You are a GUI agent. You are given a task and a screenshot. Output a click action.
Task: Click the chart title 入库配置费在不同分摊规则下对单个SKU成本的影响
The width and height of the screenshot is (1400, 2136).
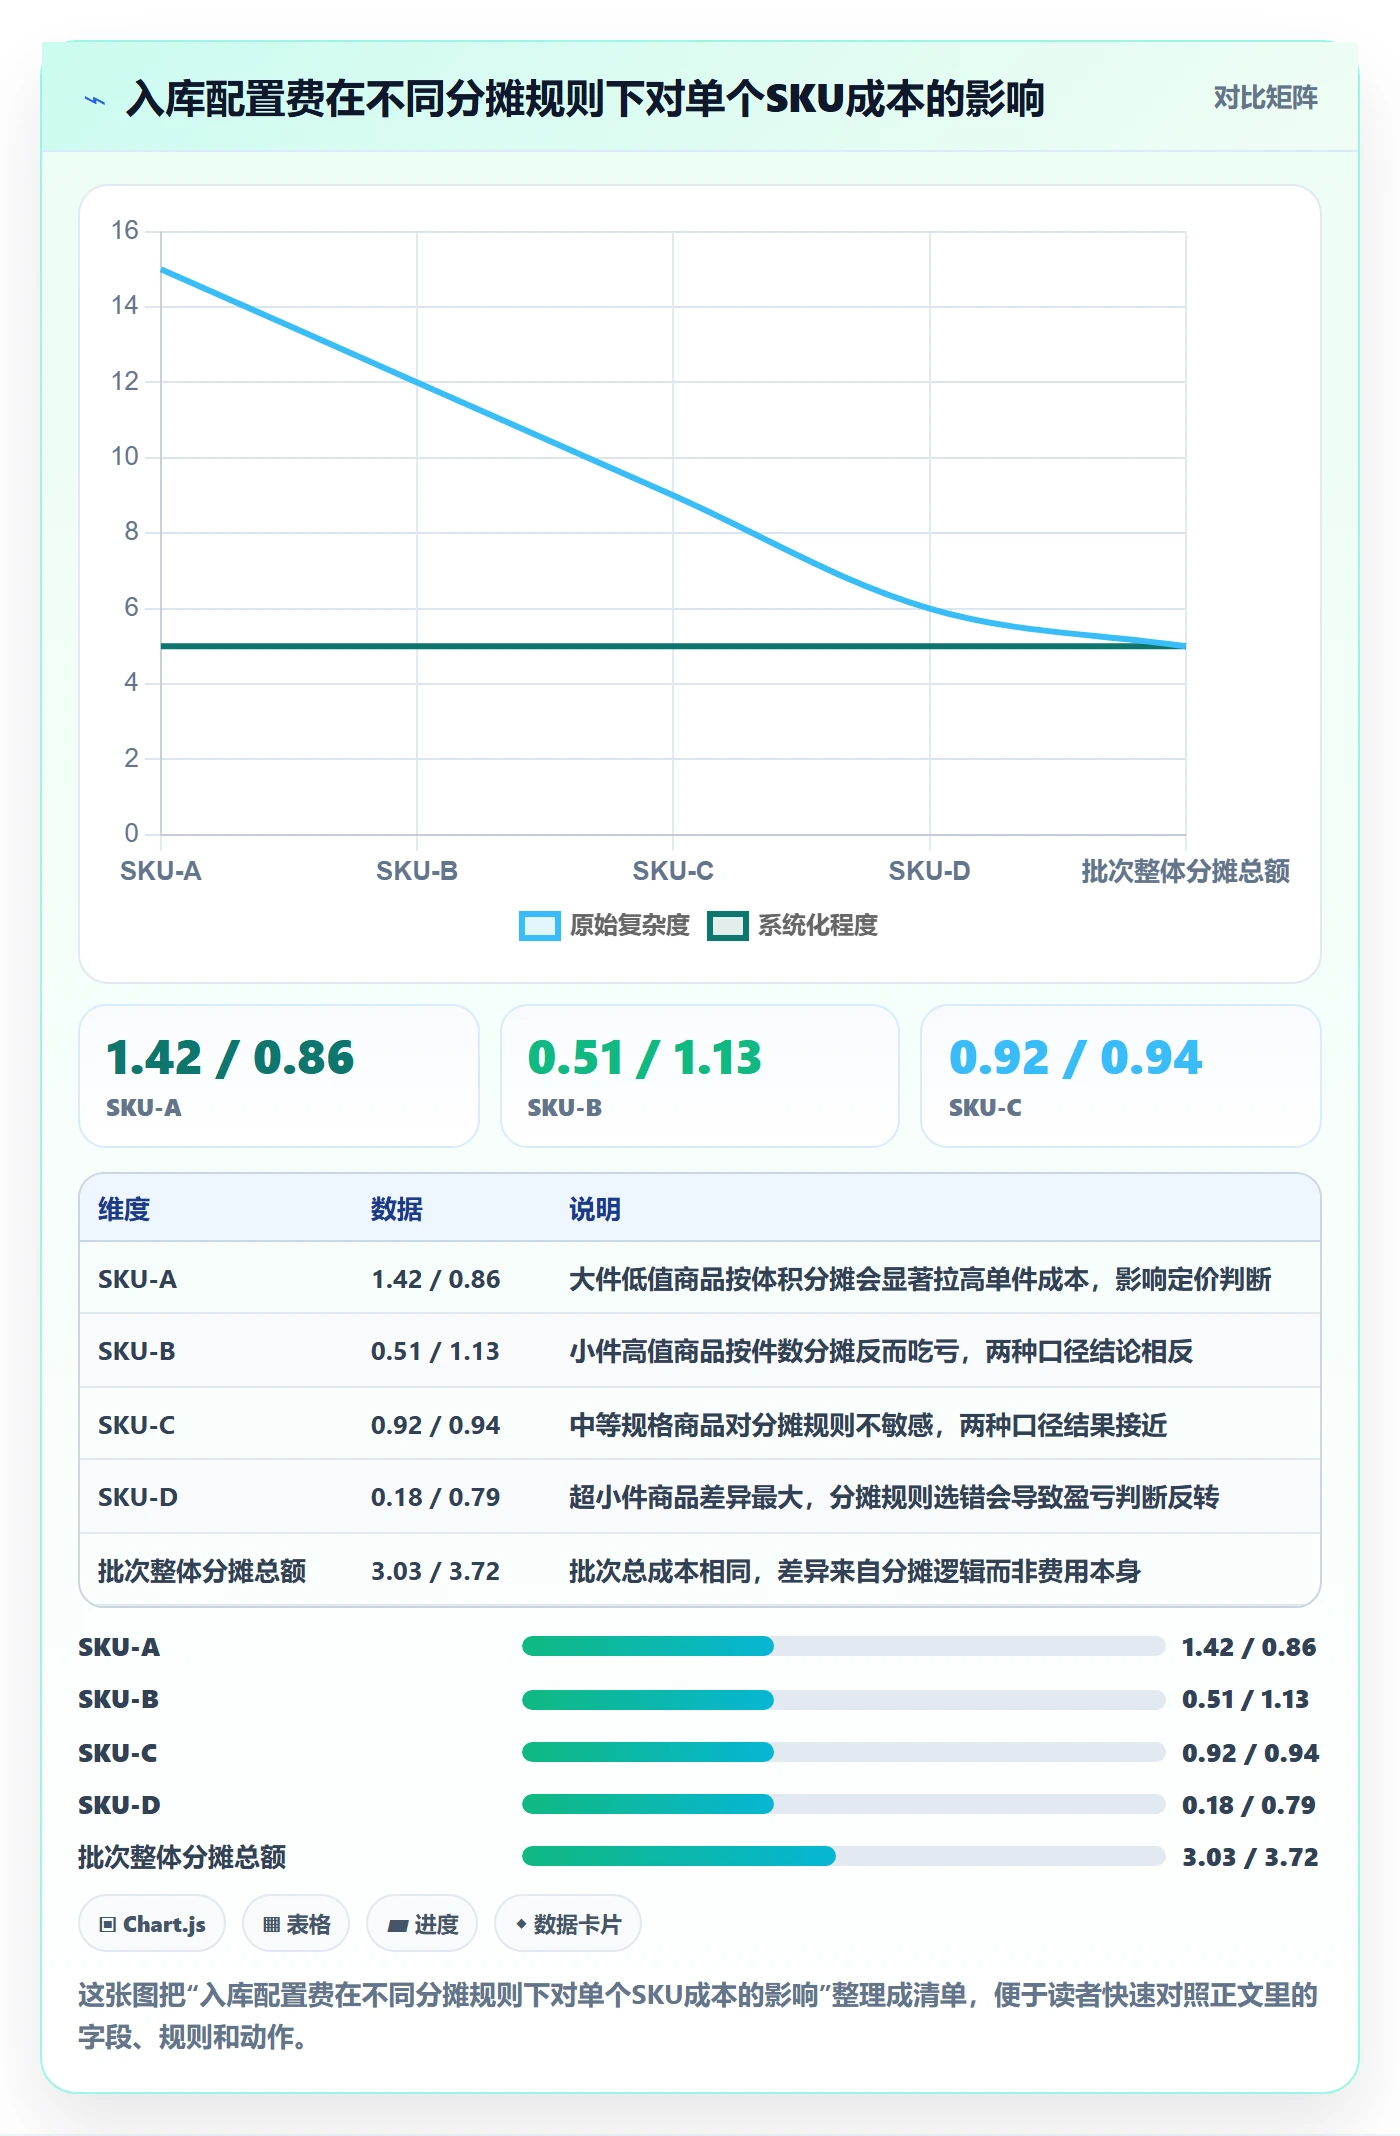coord(585,99)
